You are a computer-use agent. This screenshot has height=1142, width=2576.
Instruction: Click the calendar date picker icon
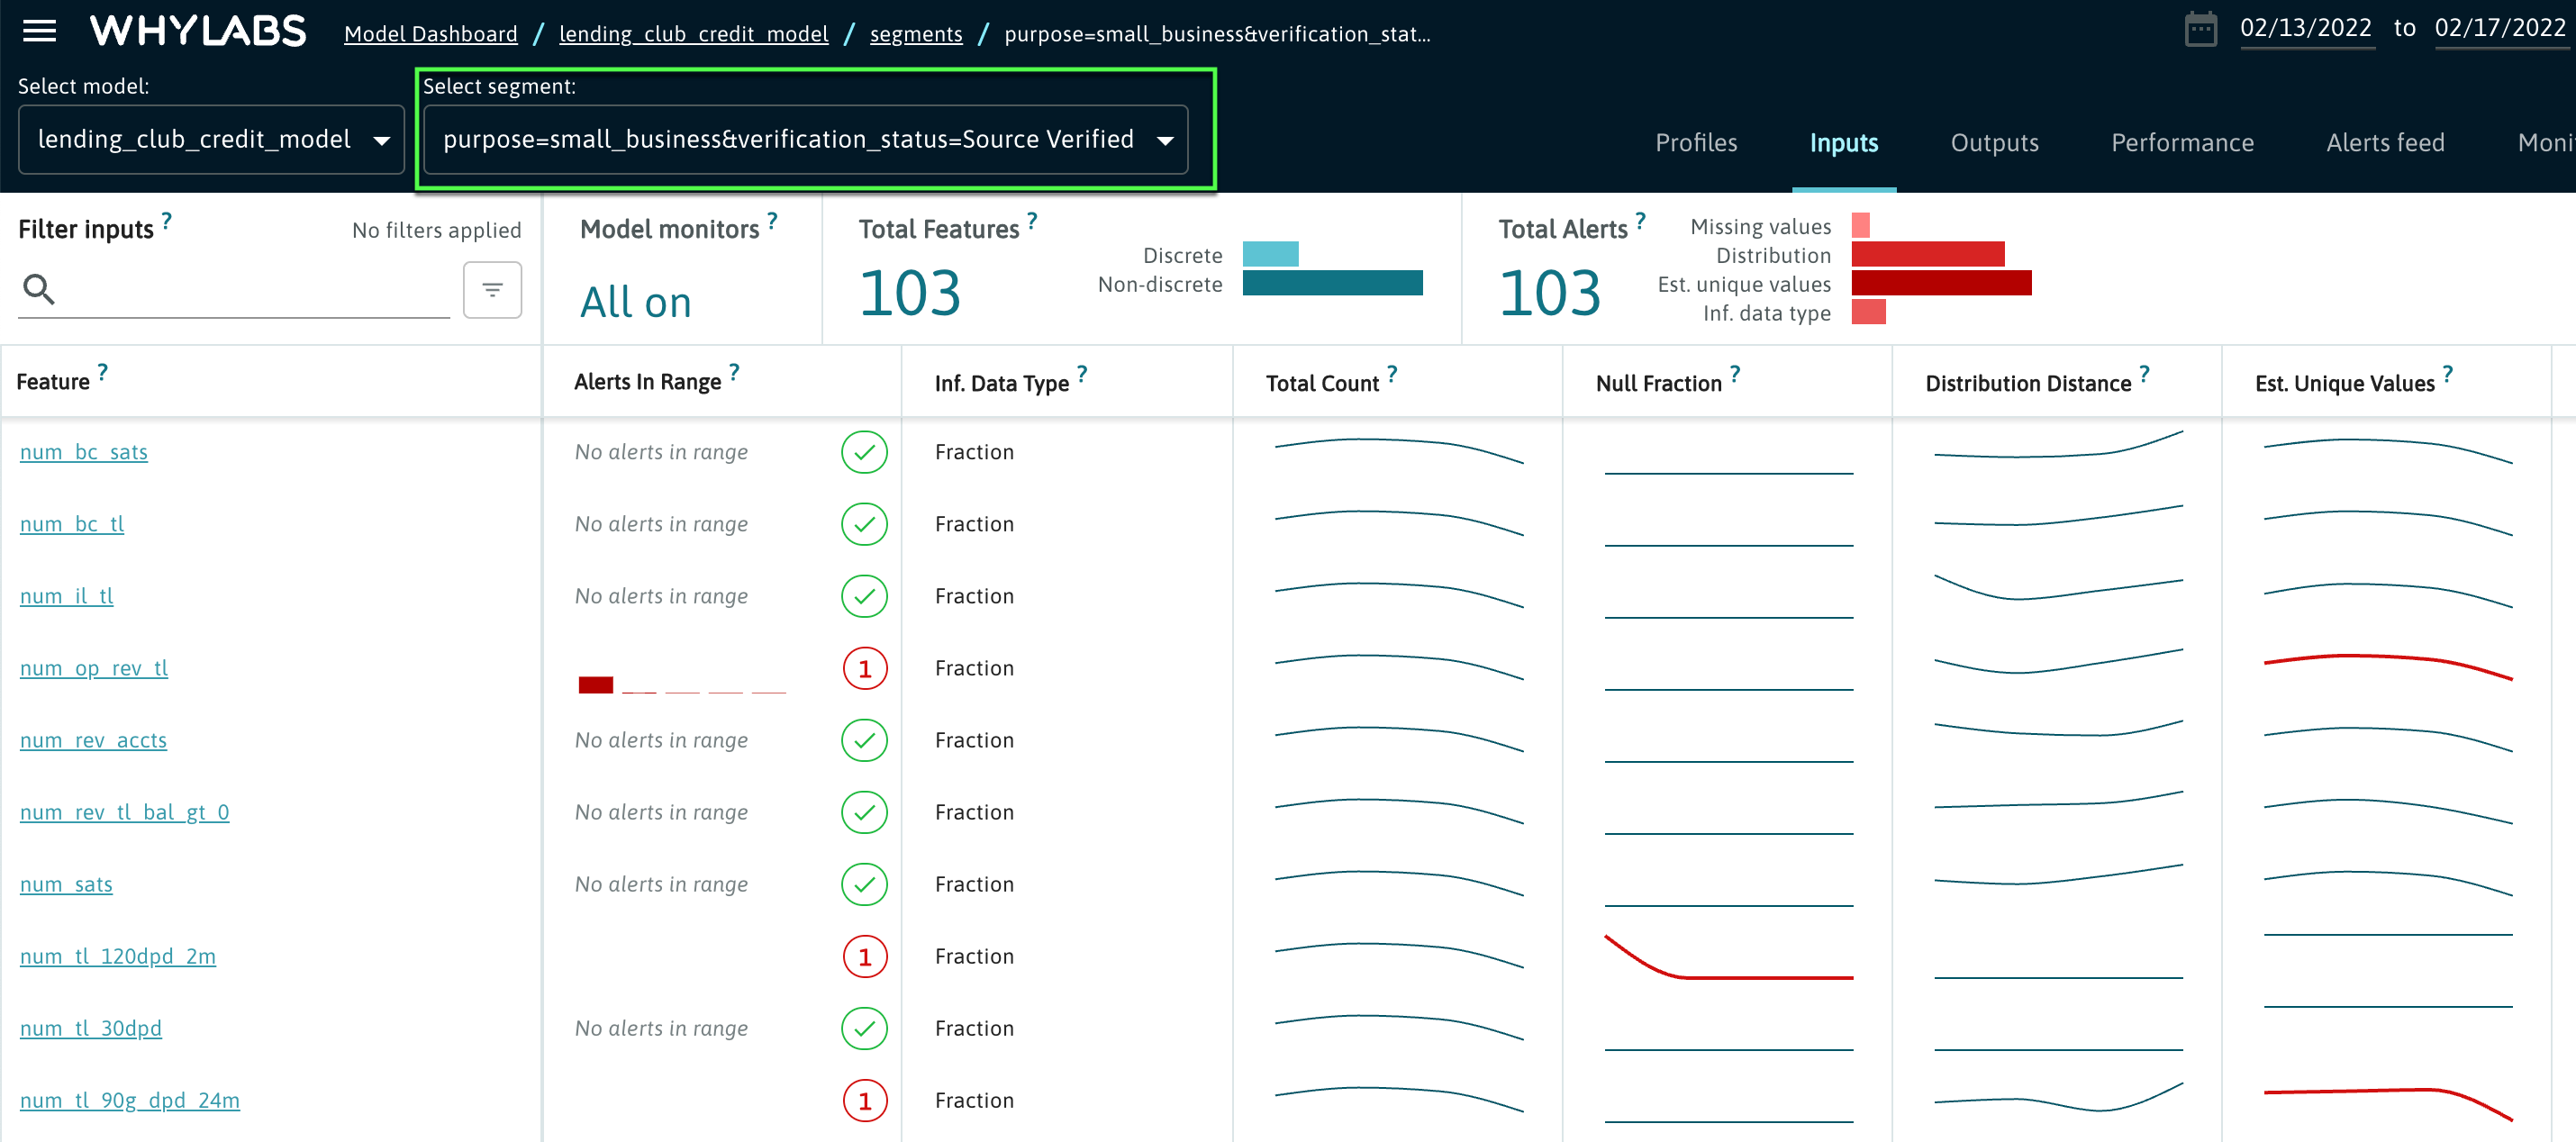tap(2200, 30)
